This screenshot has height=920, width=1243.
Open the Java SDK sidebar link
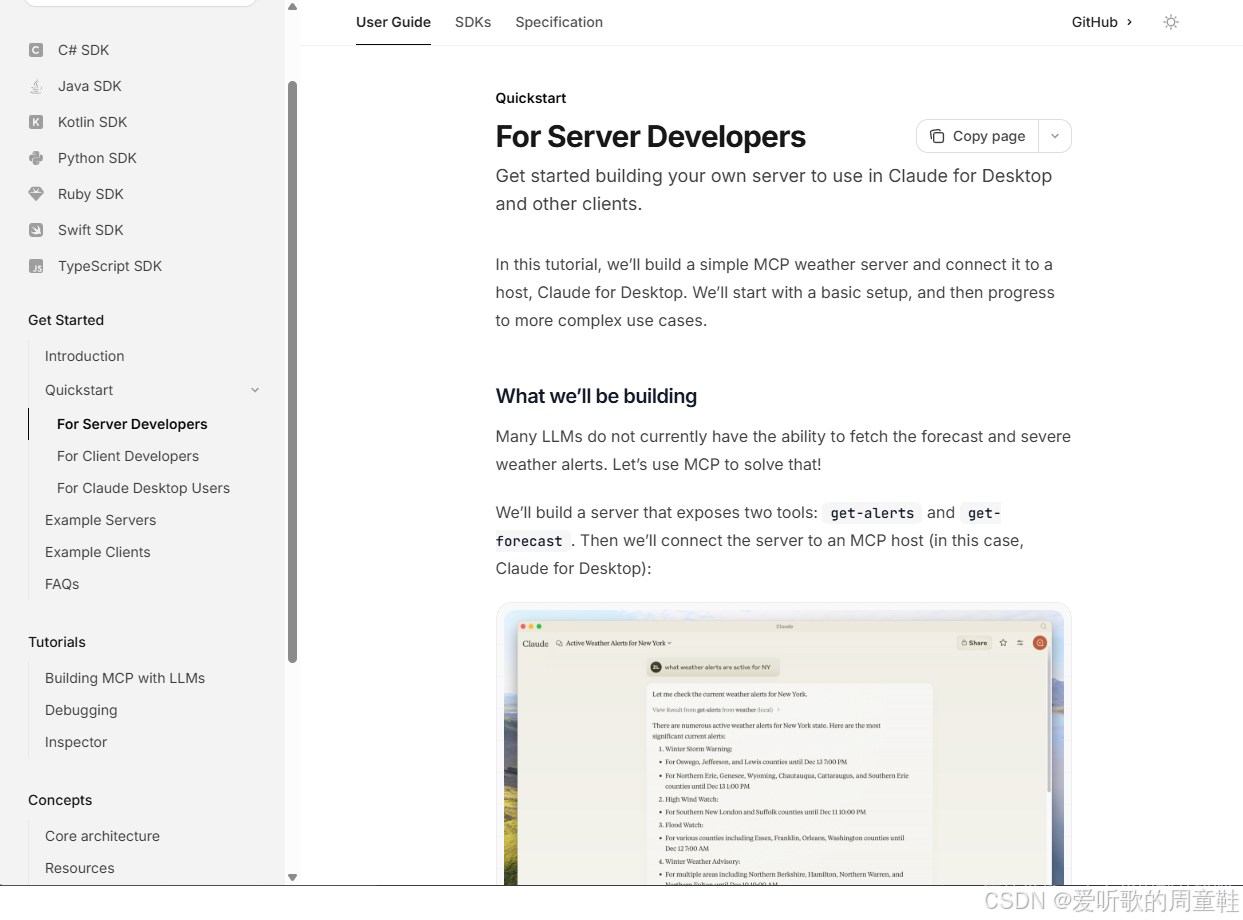click(x=90, y=86)
